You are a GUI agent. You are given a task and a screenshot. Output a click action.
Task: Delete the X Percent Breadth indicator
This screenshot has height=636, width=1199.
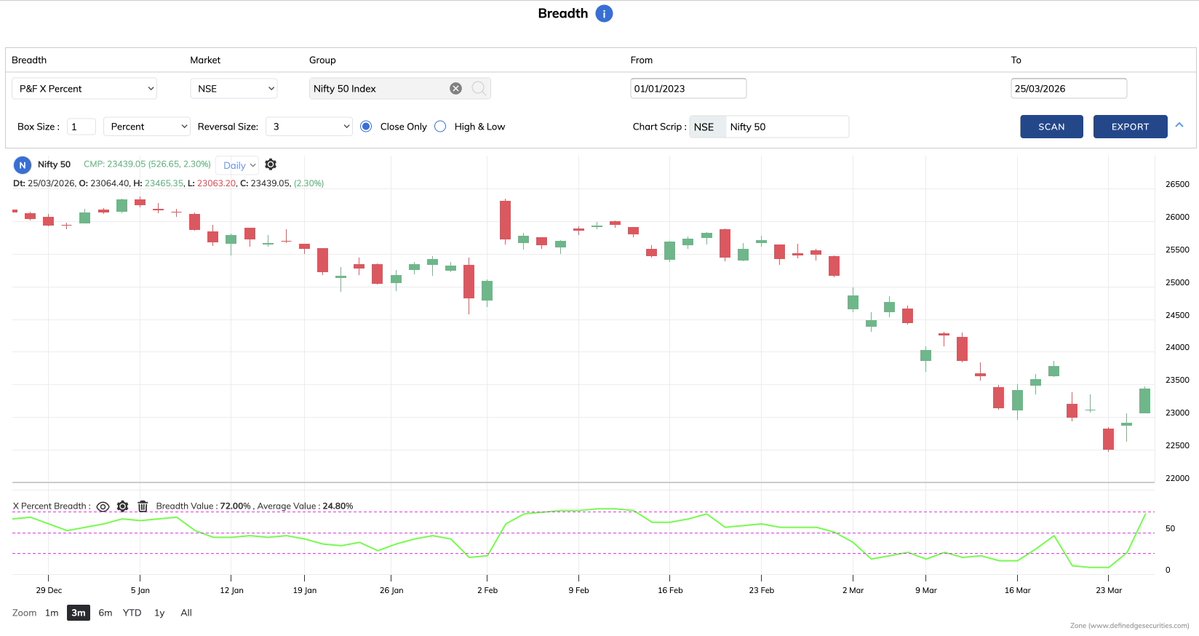[x=142, y=506]
